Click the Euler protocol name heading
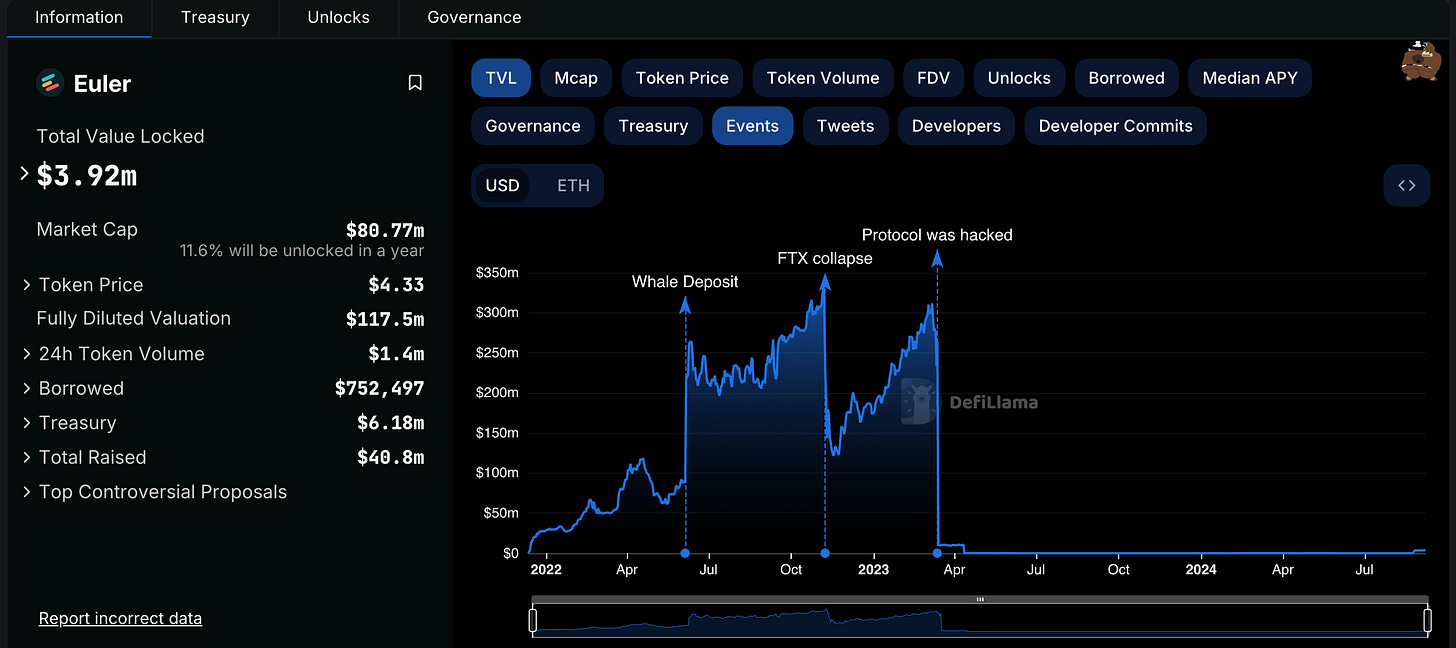The image size is (1456, 648). pos(102,83)
